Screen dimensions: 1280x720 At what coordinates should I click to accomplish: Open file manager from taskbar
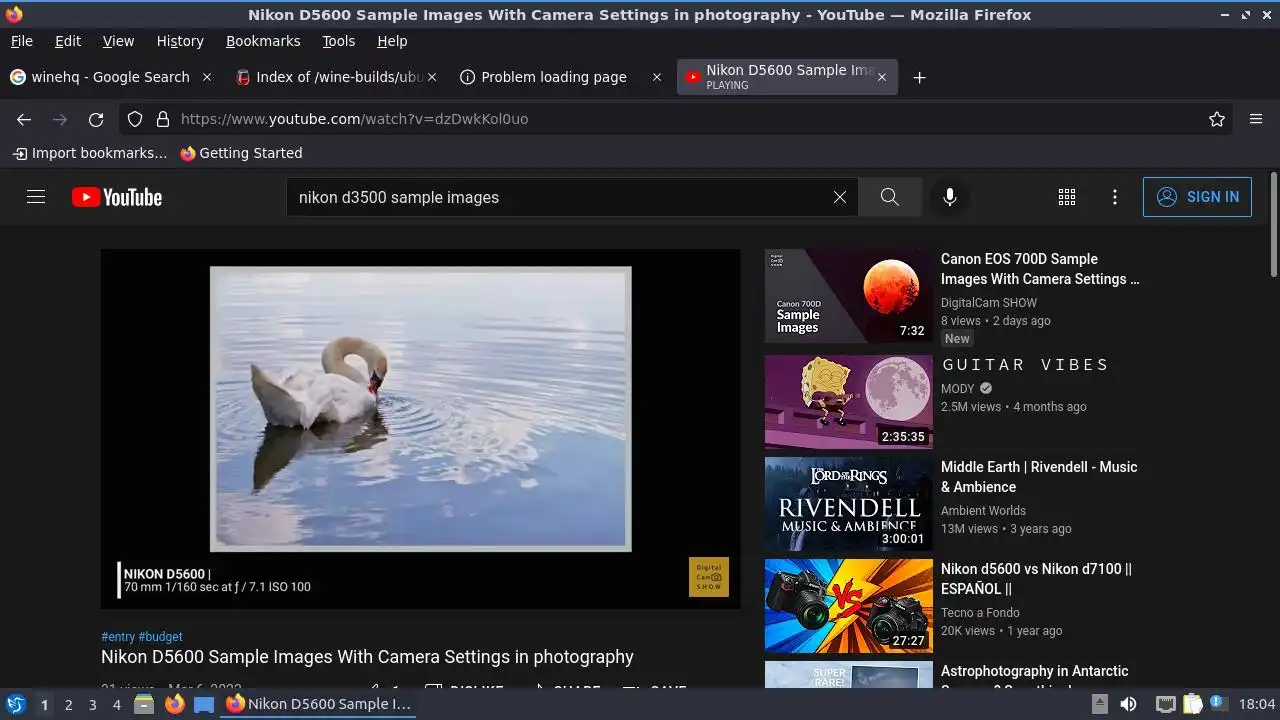[x=144, y=704]
